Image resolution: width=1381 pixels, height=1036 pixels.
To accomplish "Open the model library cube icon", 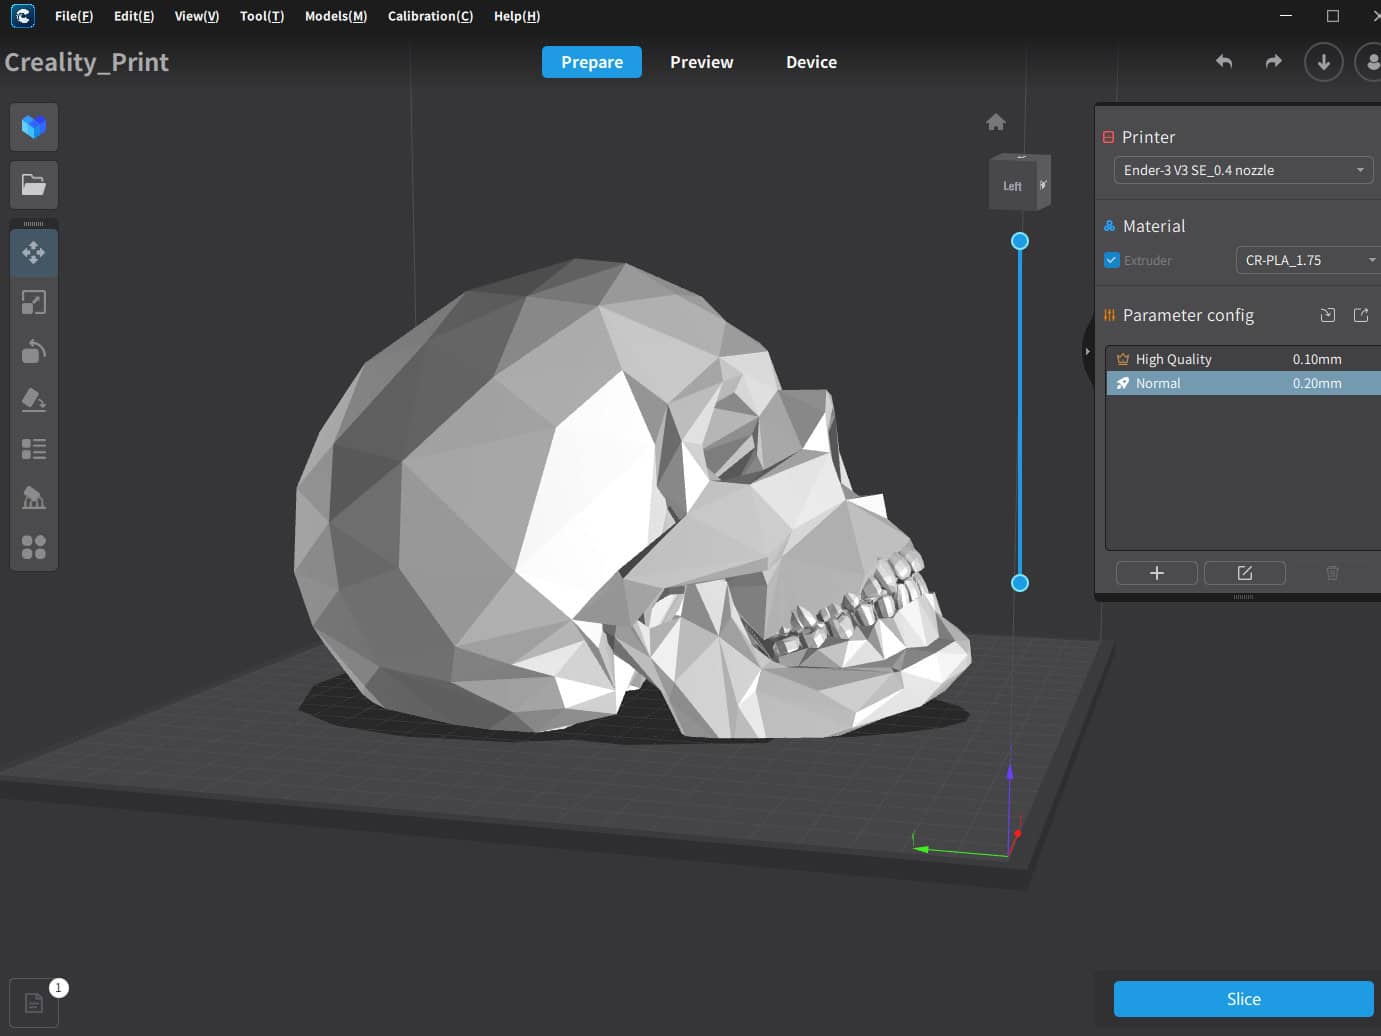I will pos(34,127).
